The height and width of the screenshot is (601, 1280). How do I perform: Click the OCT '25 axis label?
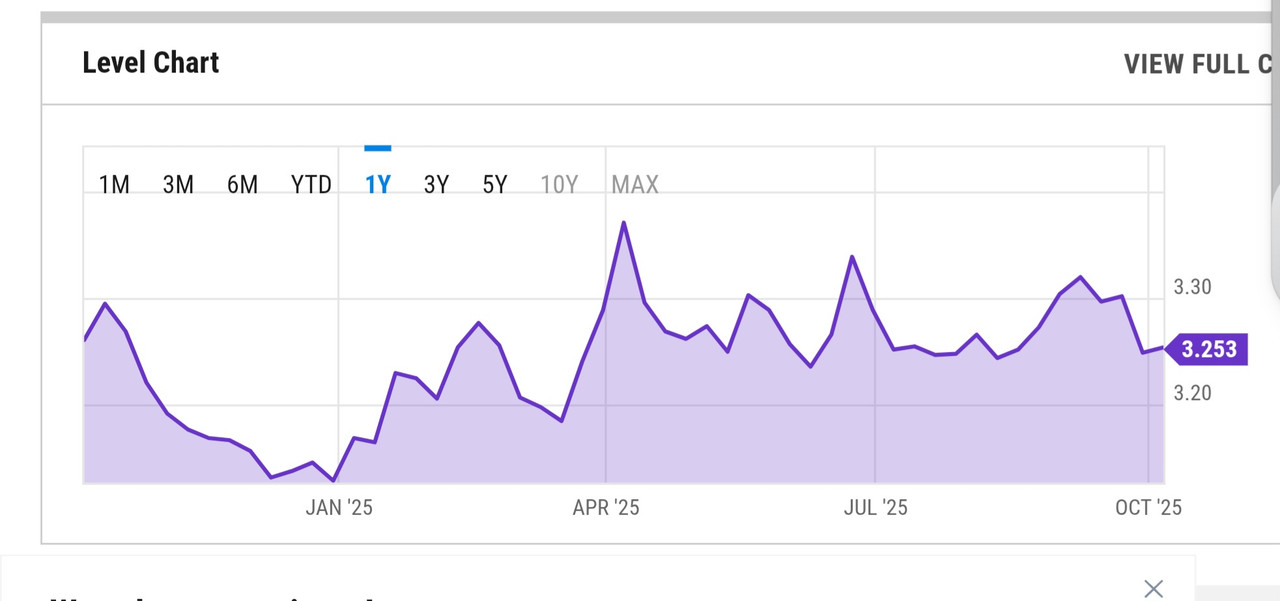(x=1148, y=508)
